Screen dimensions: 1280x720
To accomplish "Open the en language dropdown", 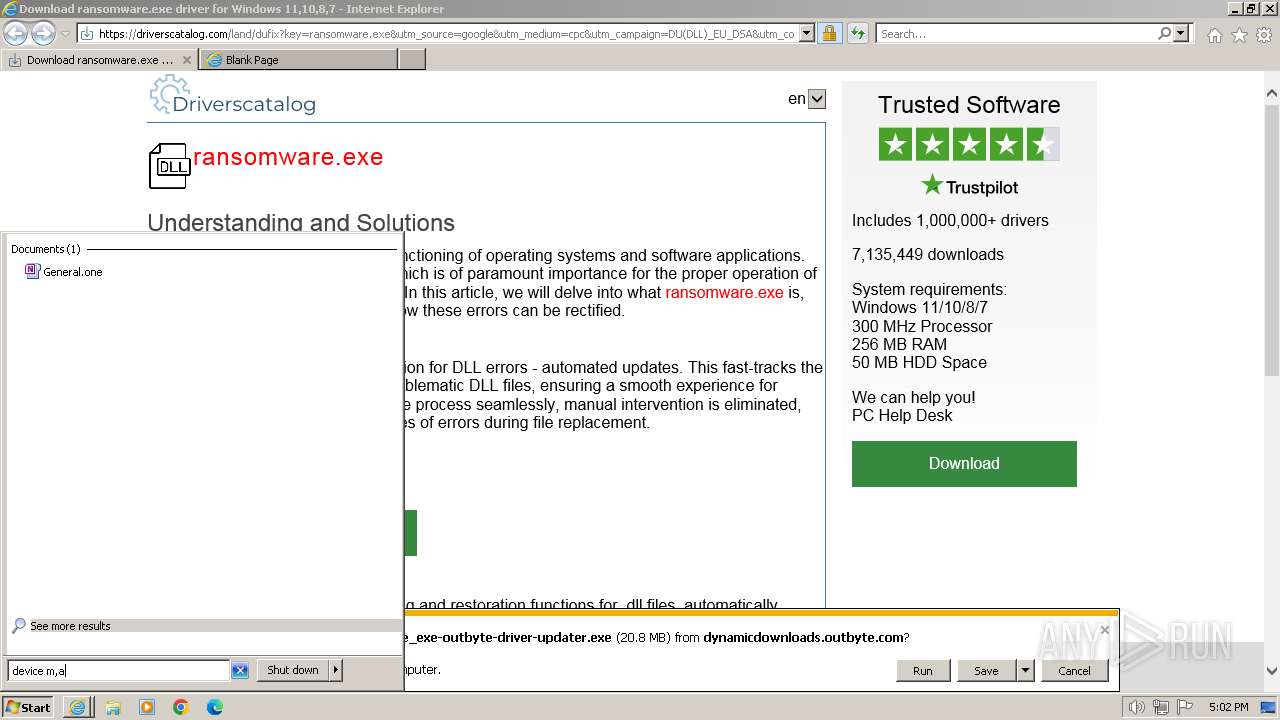I will click(x=816, y=99).
